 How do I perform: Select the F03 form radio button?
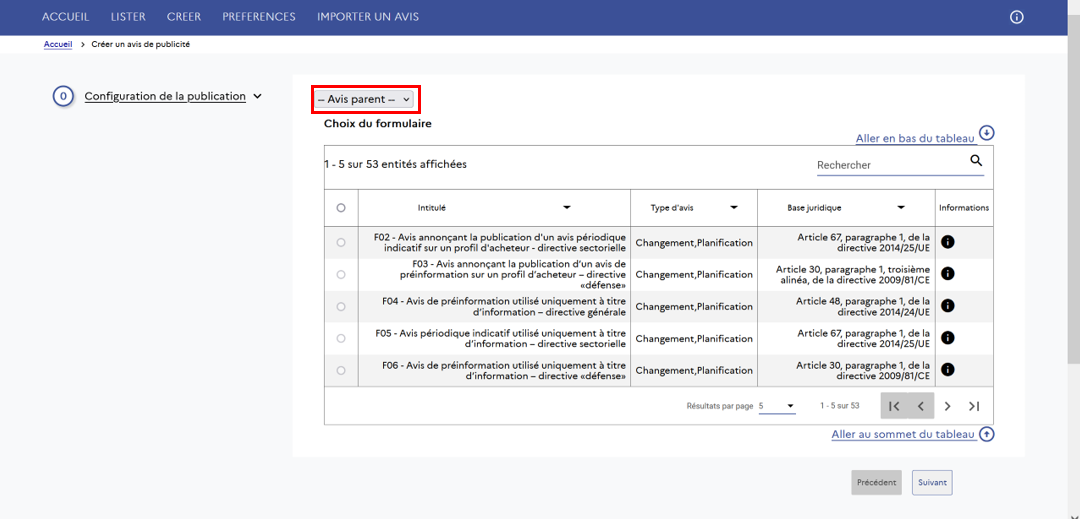point(341,274)
